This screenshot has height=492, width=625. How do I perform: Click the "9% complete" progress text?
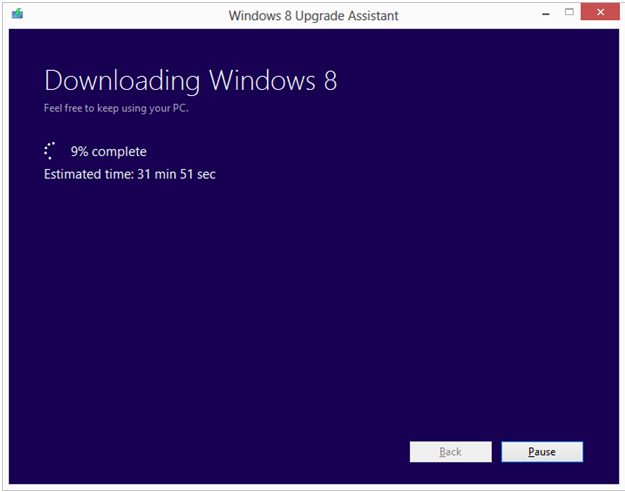click(108, 152)
